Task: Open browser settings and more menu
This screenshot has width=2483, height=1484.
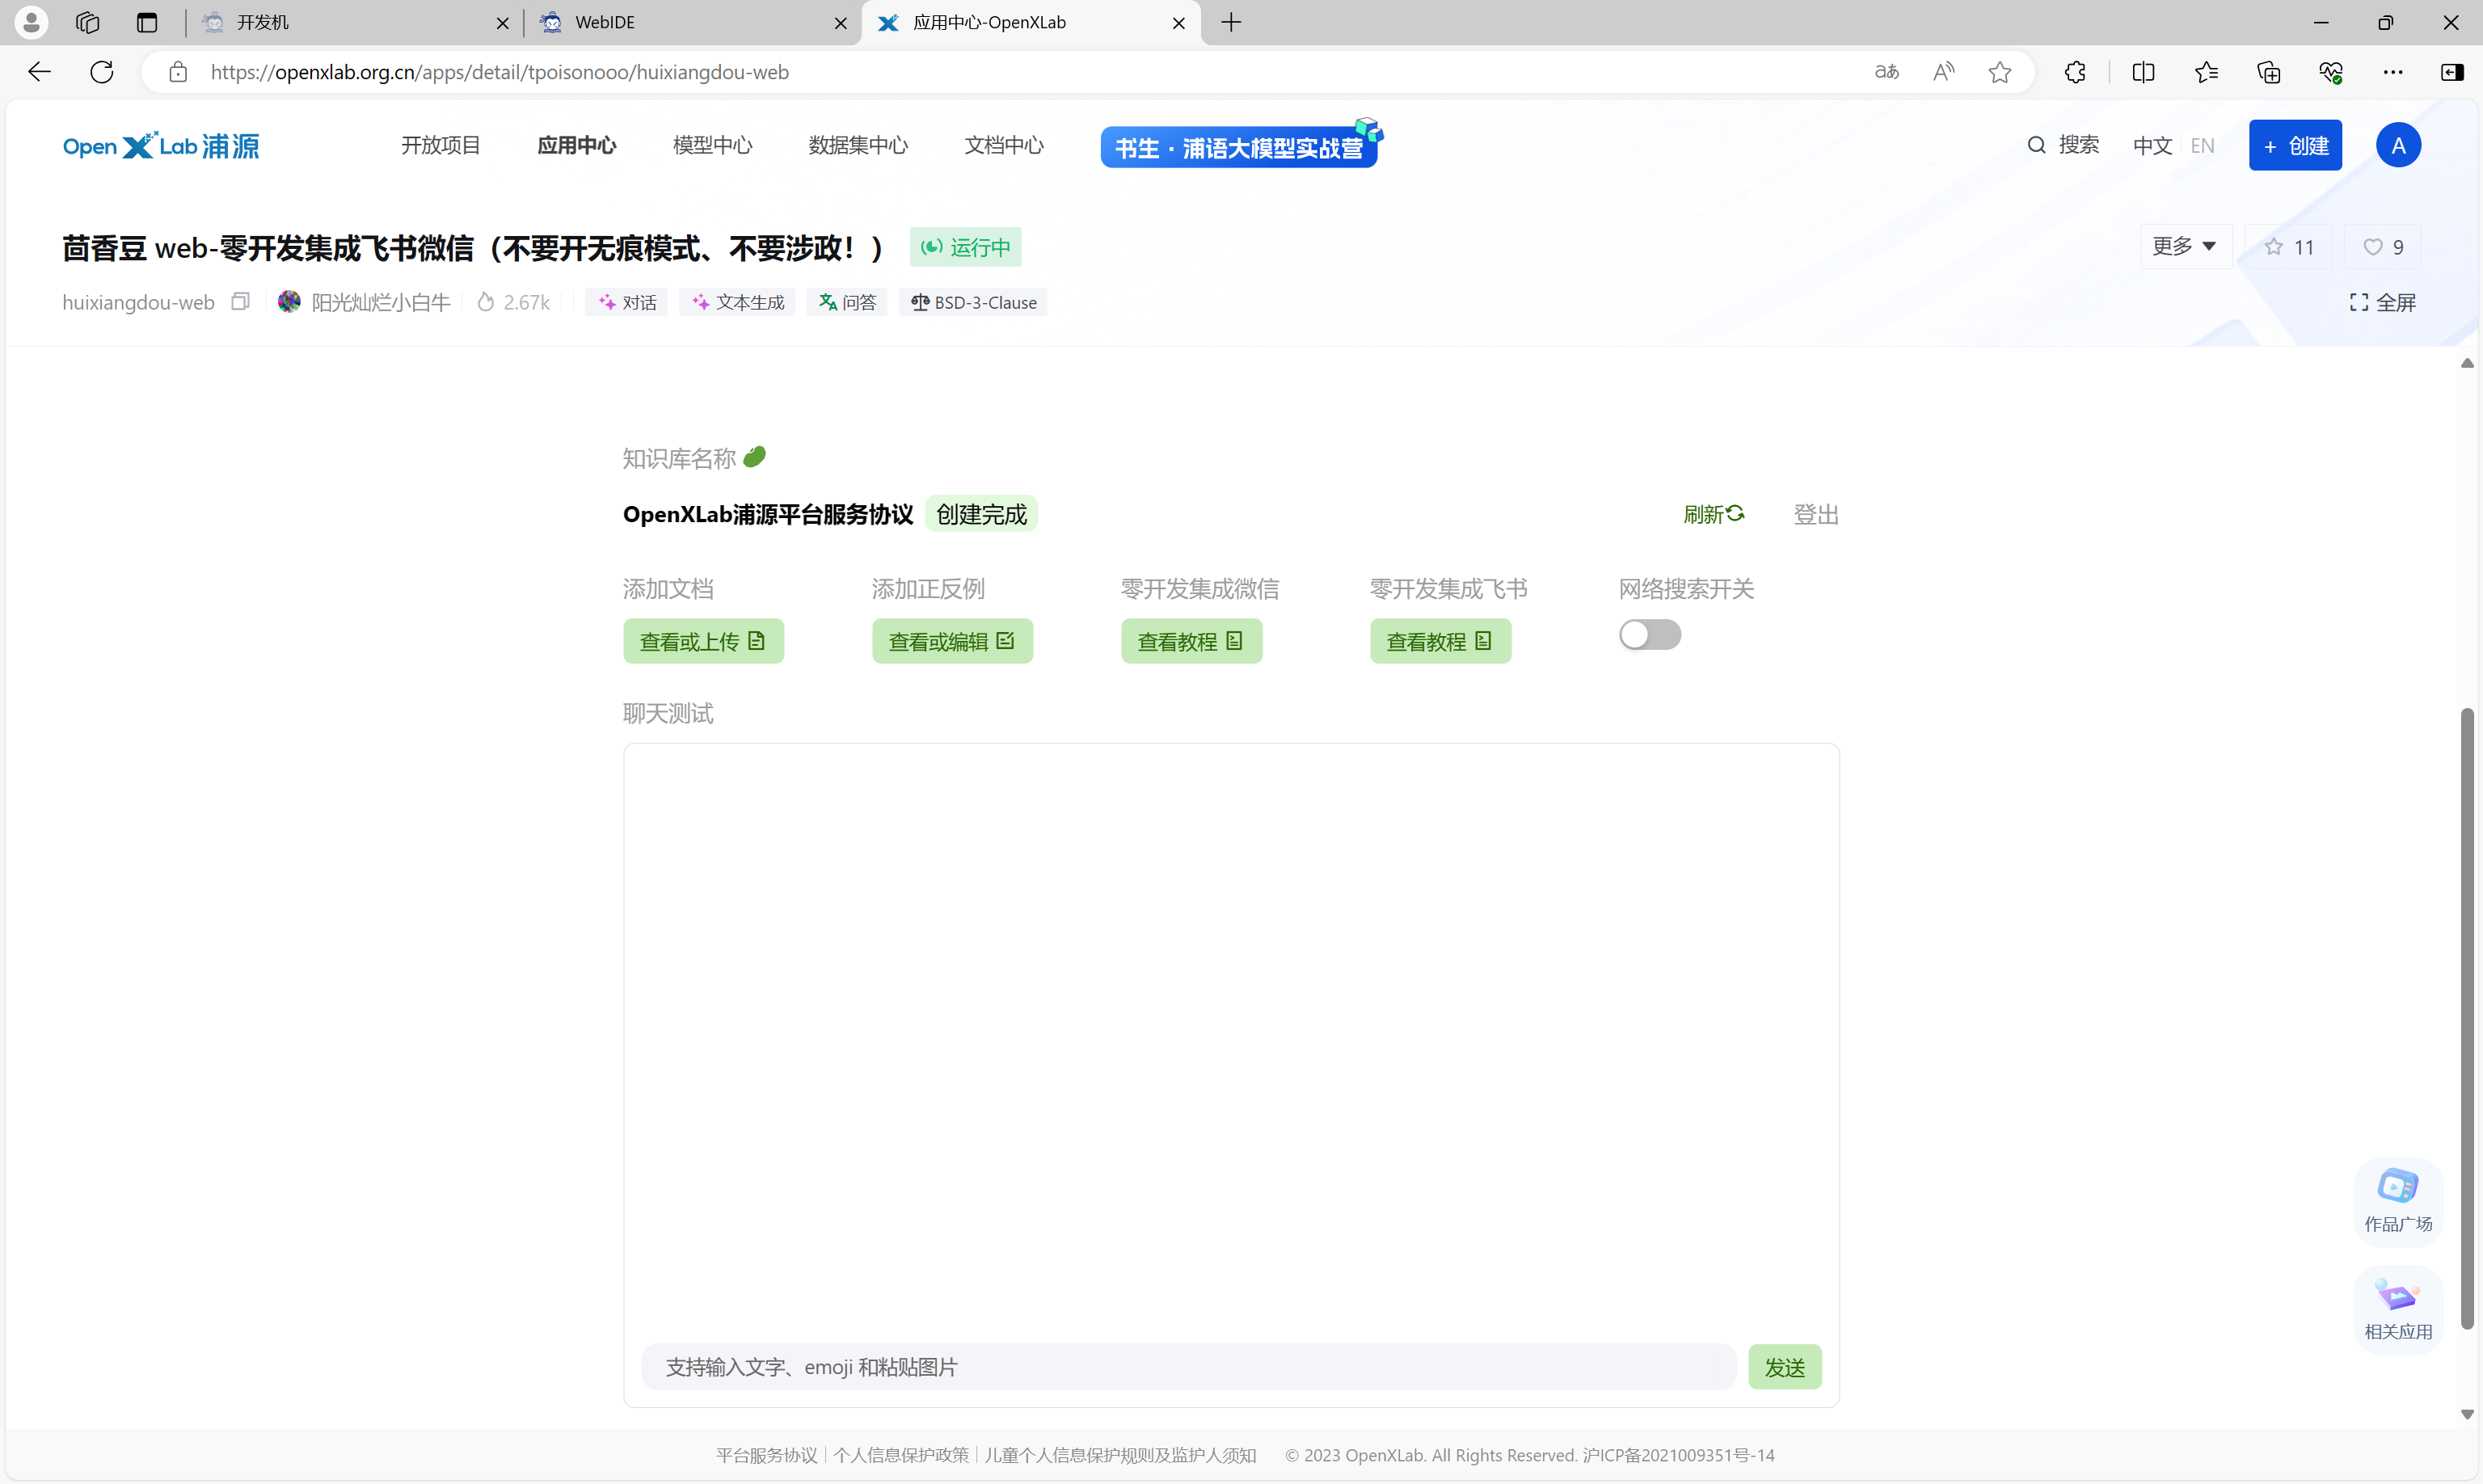Action: 2393,72
